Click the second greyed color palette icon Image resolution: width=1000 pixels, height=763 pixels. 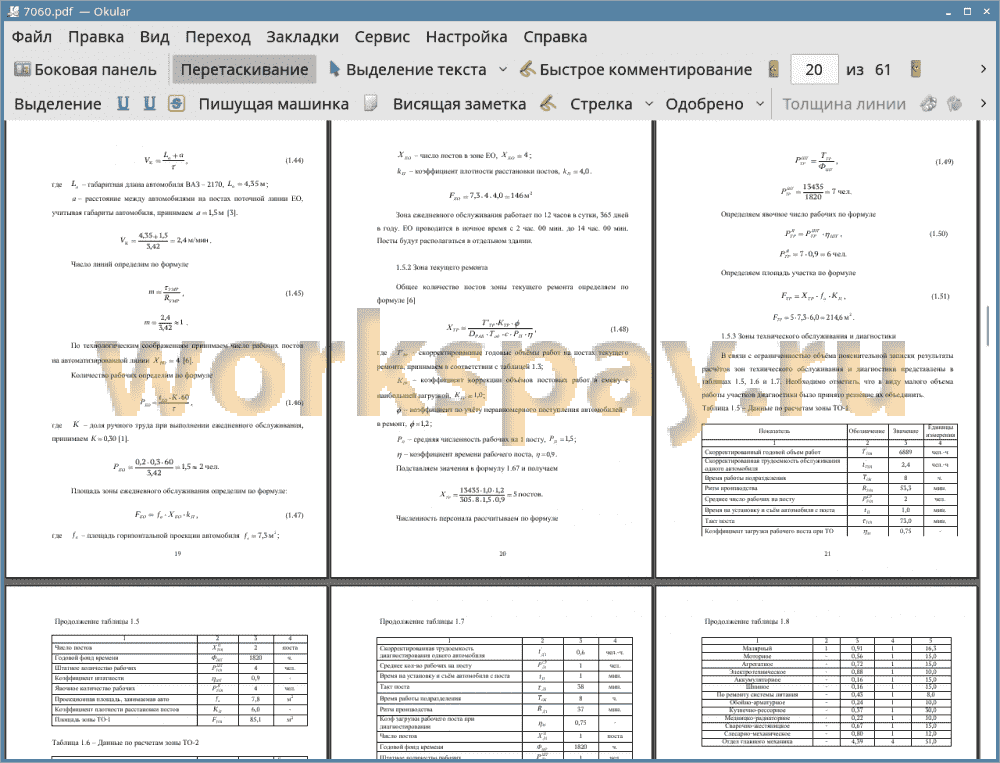tap(954, 103)
